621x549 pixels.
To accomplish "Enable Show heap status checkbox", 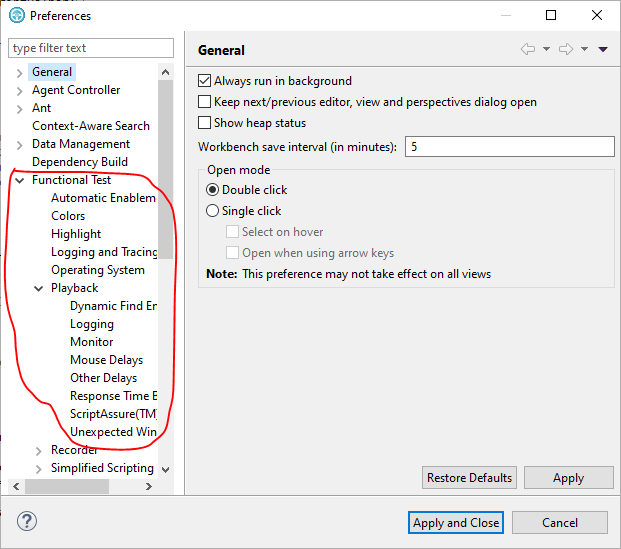I will coord(205,123).
